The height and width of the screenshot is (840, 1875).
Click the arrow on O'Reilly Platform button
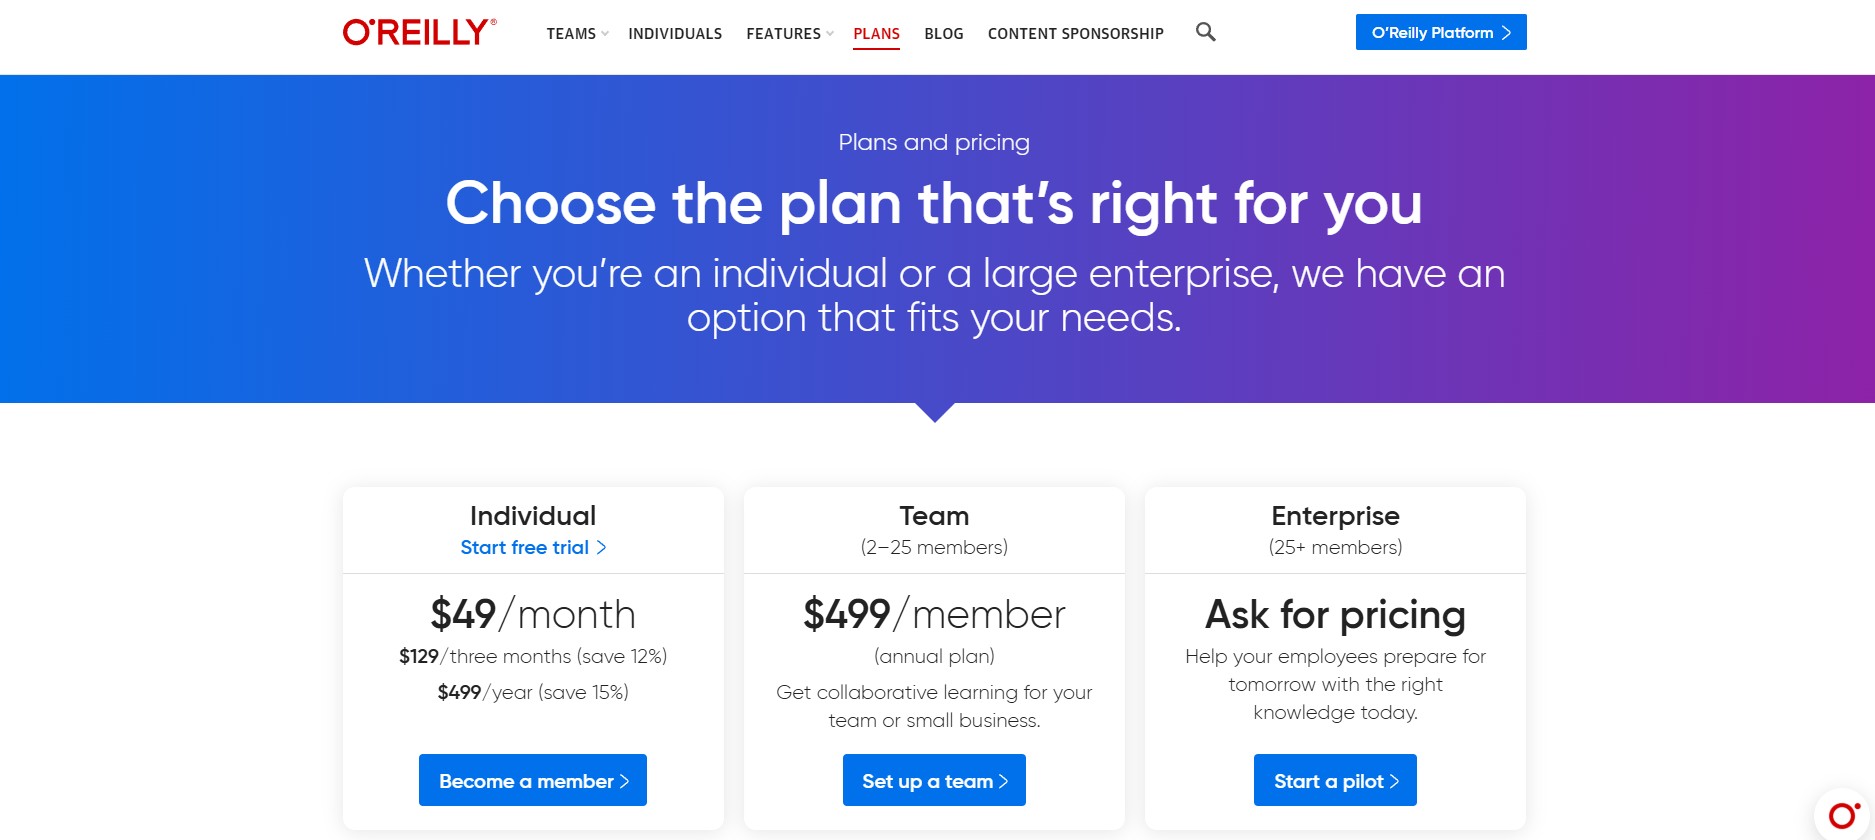pyautogui.click(x=1506, y=33)
